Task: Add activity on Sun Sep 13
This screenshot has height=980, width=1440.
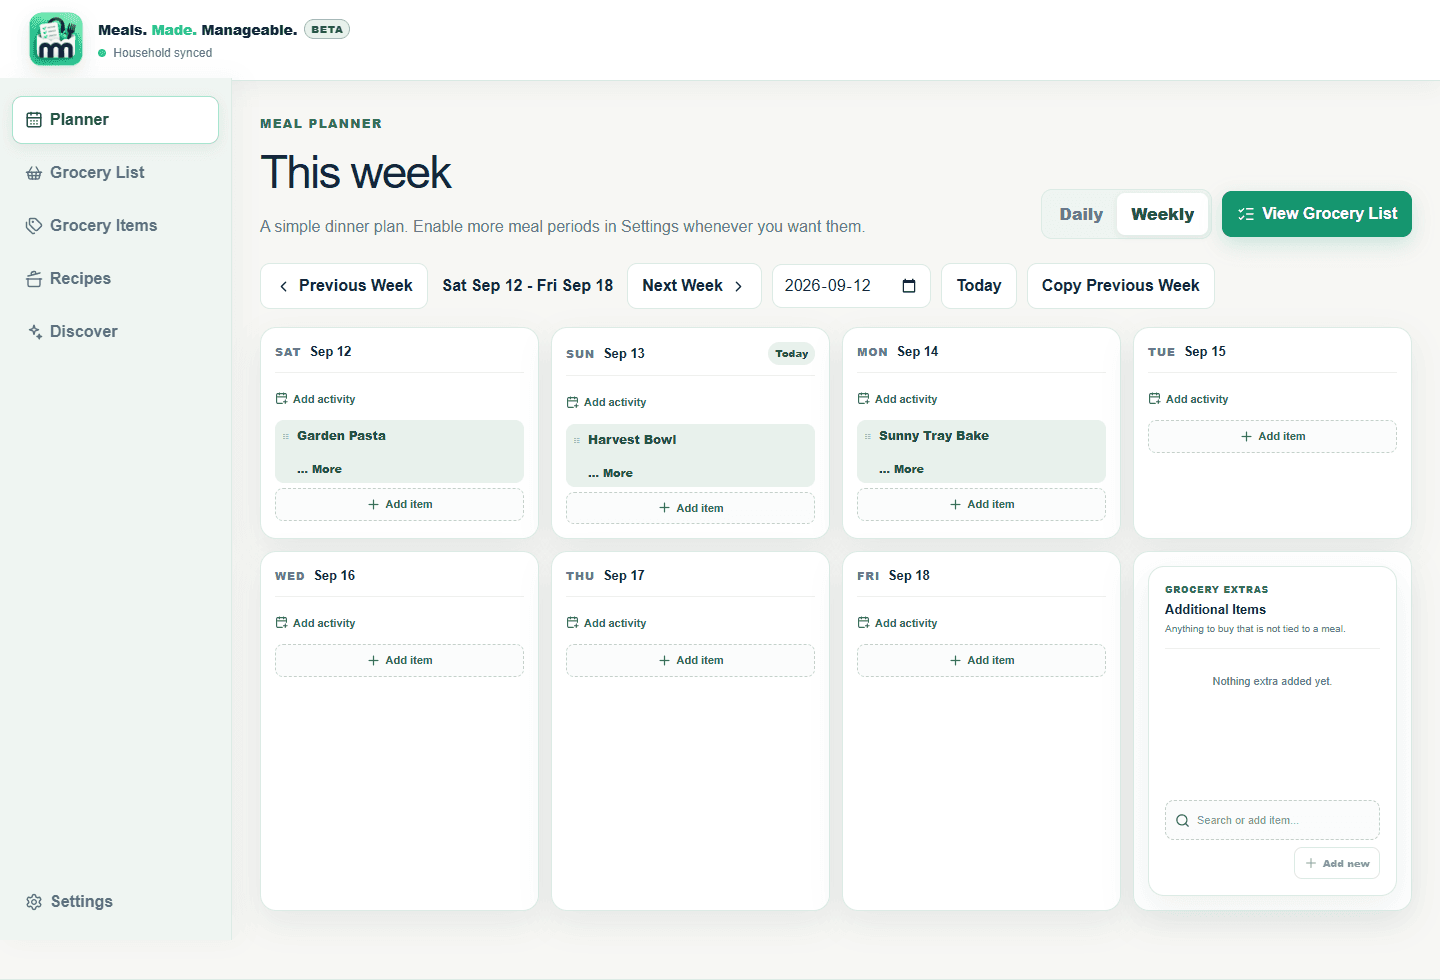Action: (x=606, y=402)
